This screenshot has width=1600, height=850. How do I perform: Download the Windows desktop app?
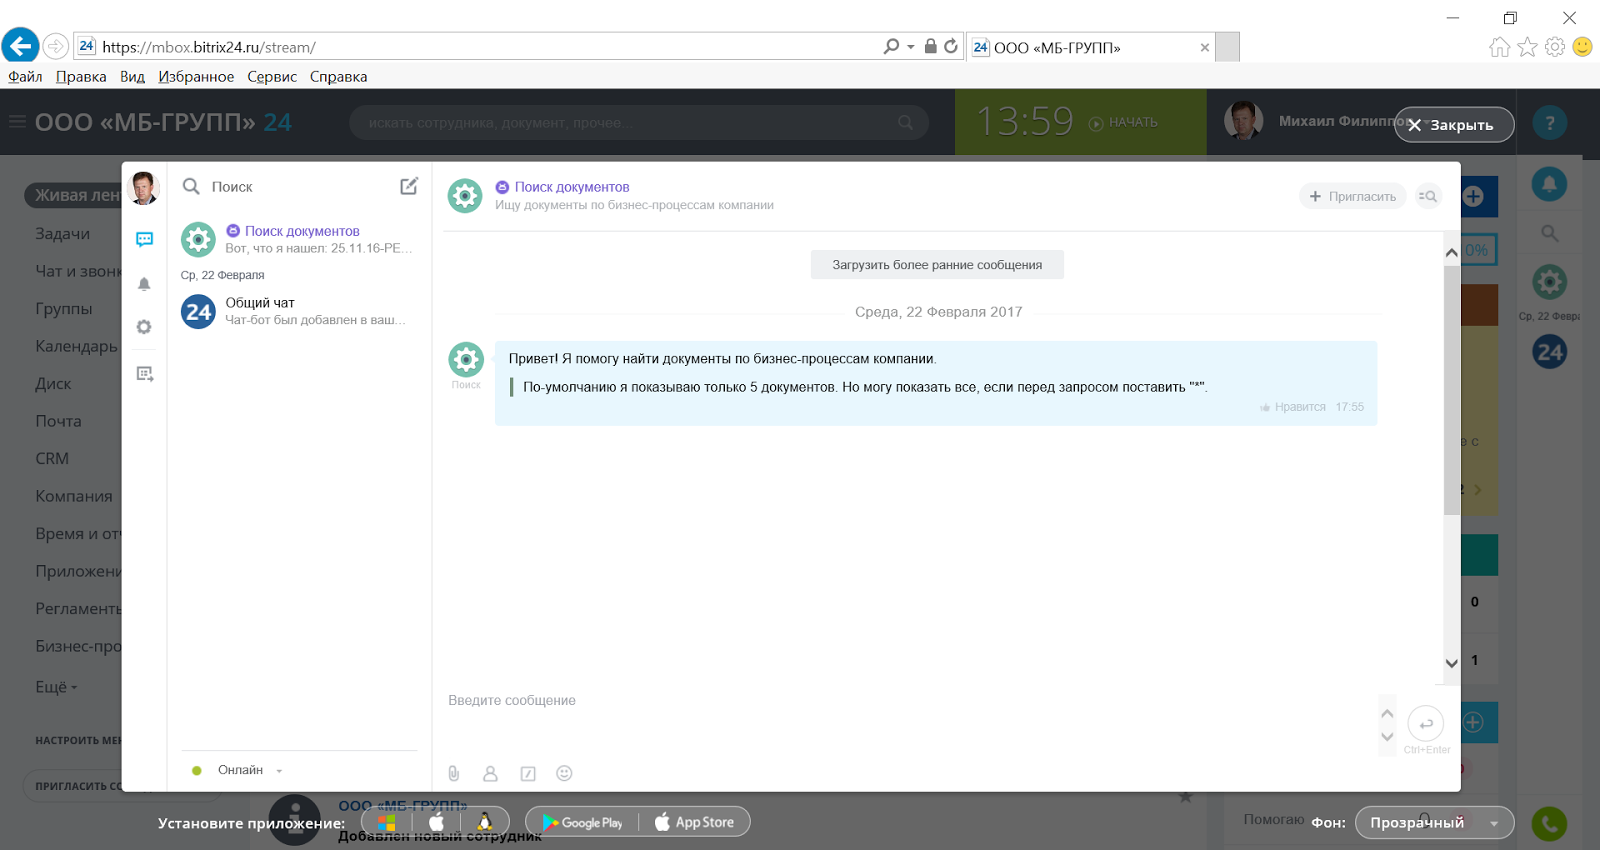click(x=387, y=822)
